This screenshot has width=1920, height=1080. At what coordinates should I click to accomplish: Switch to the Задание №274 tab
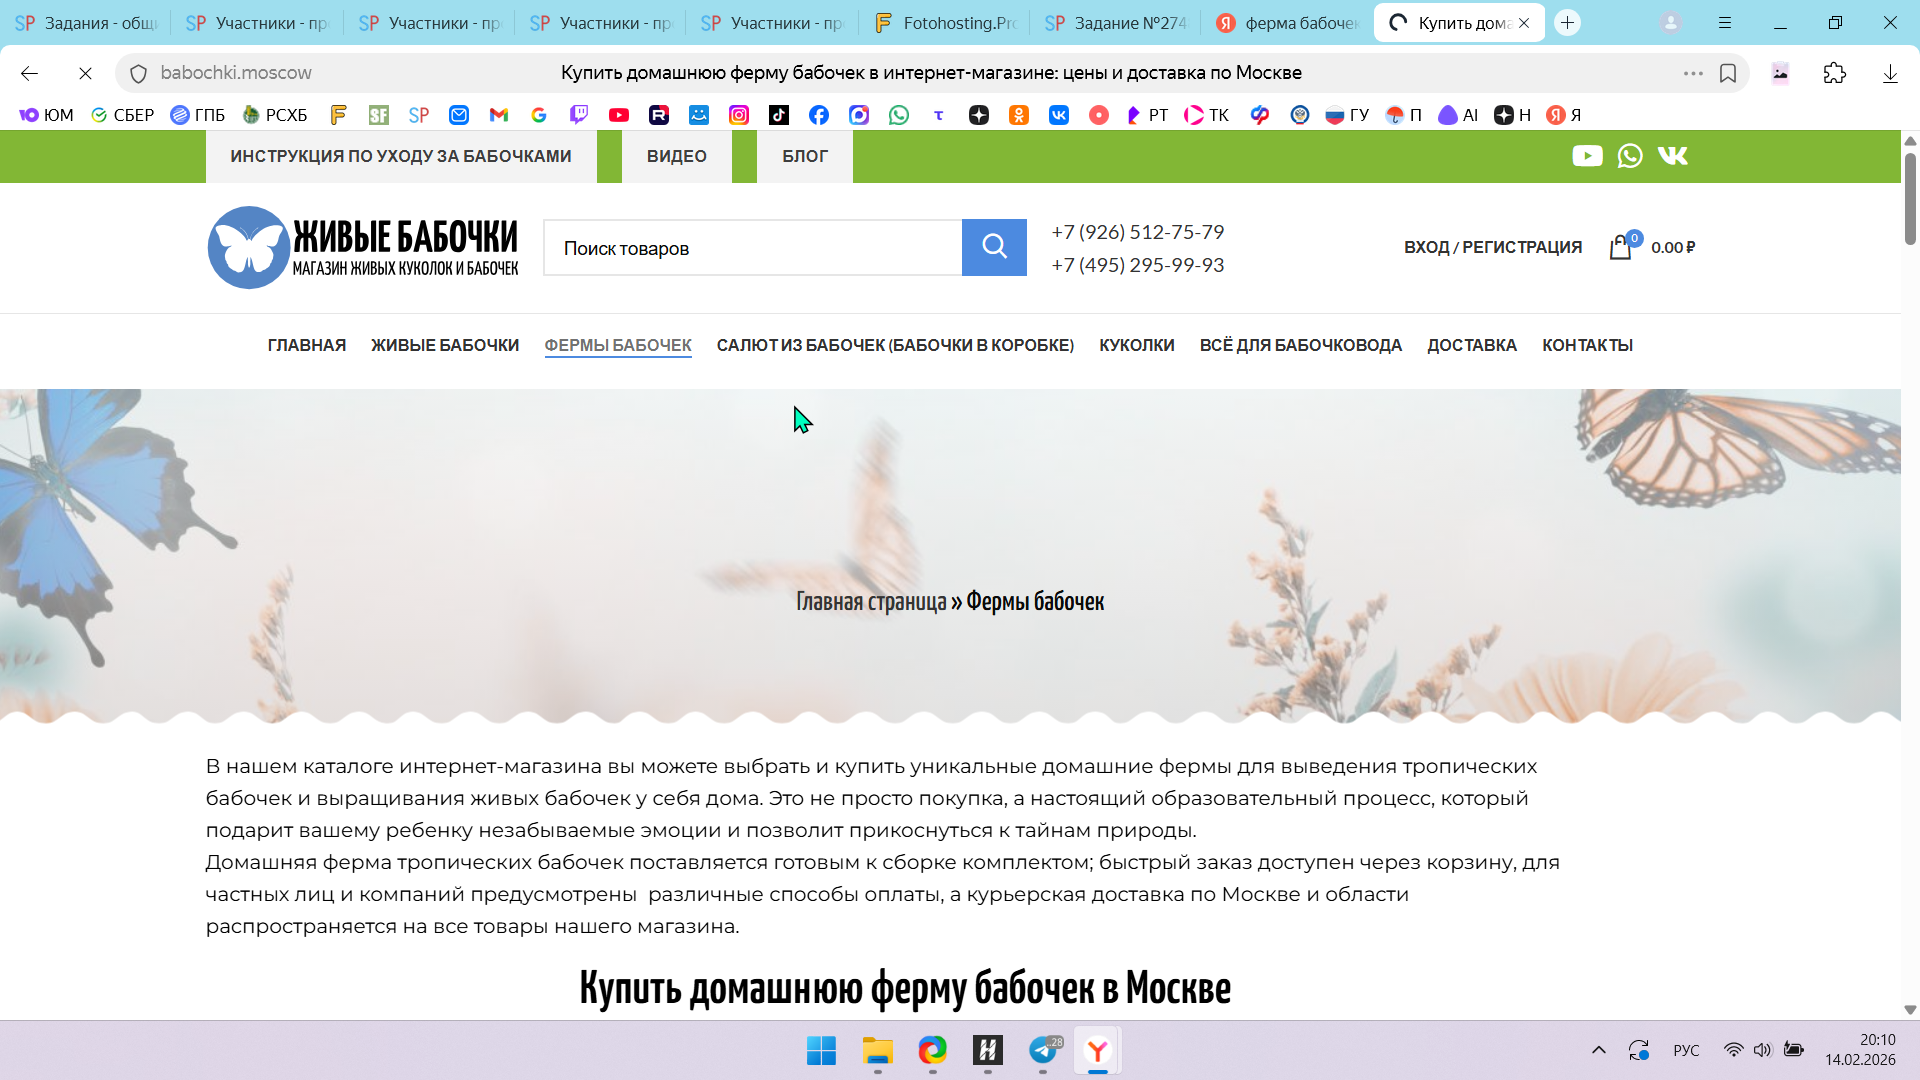click(x=1115, y=22)
